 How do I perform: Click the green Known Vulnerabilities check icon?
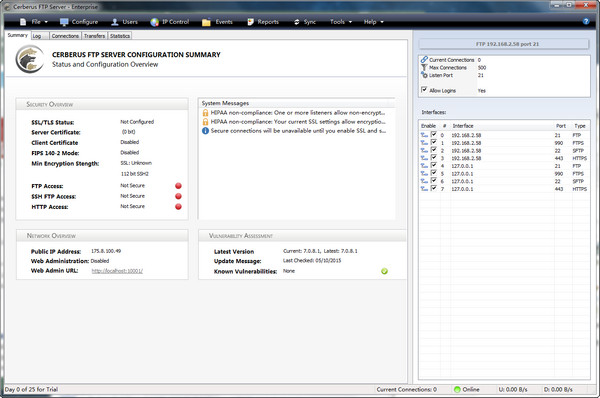click(x=385, y=271)
